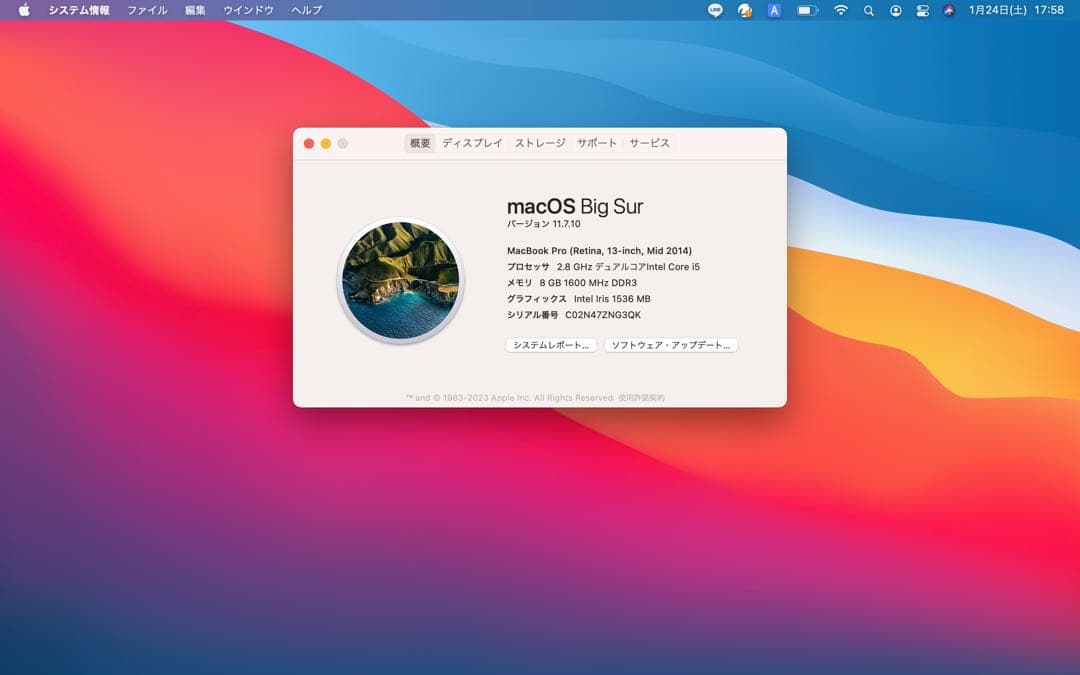Select the 概要 tab
Image resolution: width=1080 pixels, height=675 pixels.
pyautogui.click(x=418, y=143)
